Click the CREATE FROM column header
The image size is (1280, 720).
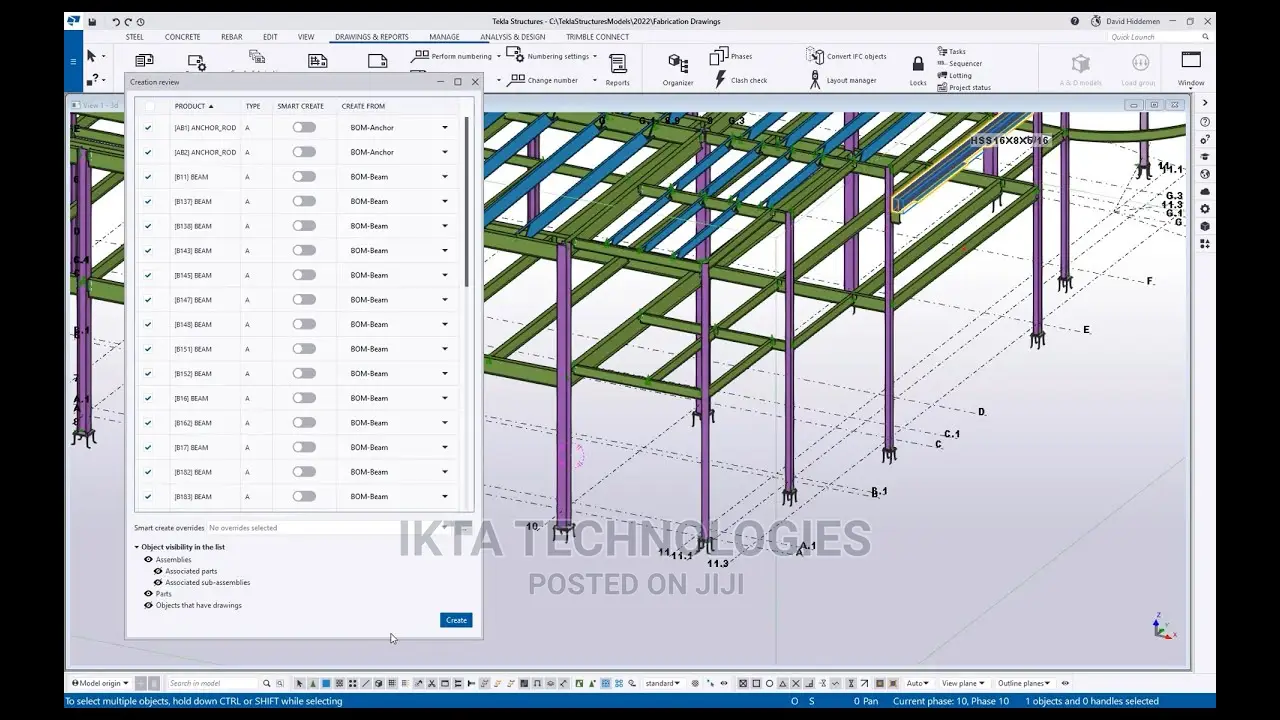363,106
